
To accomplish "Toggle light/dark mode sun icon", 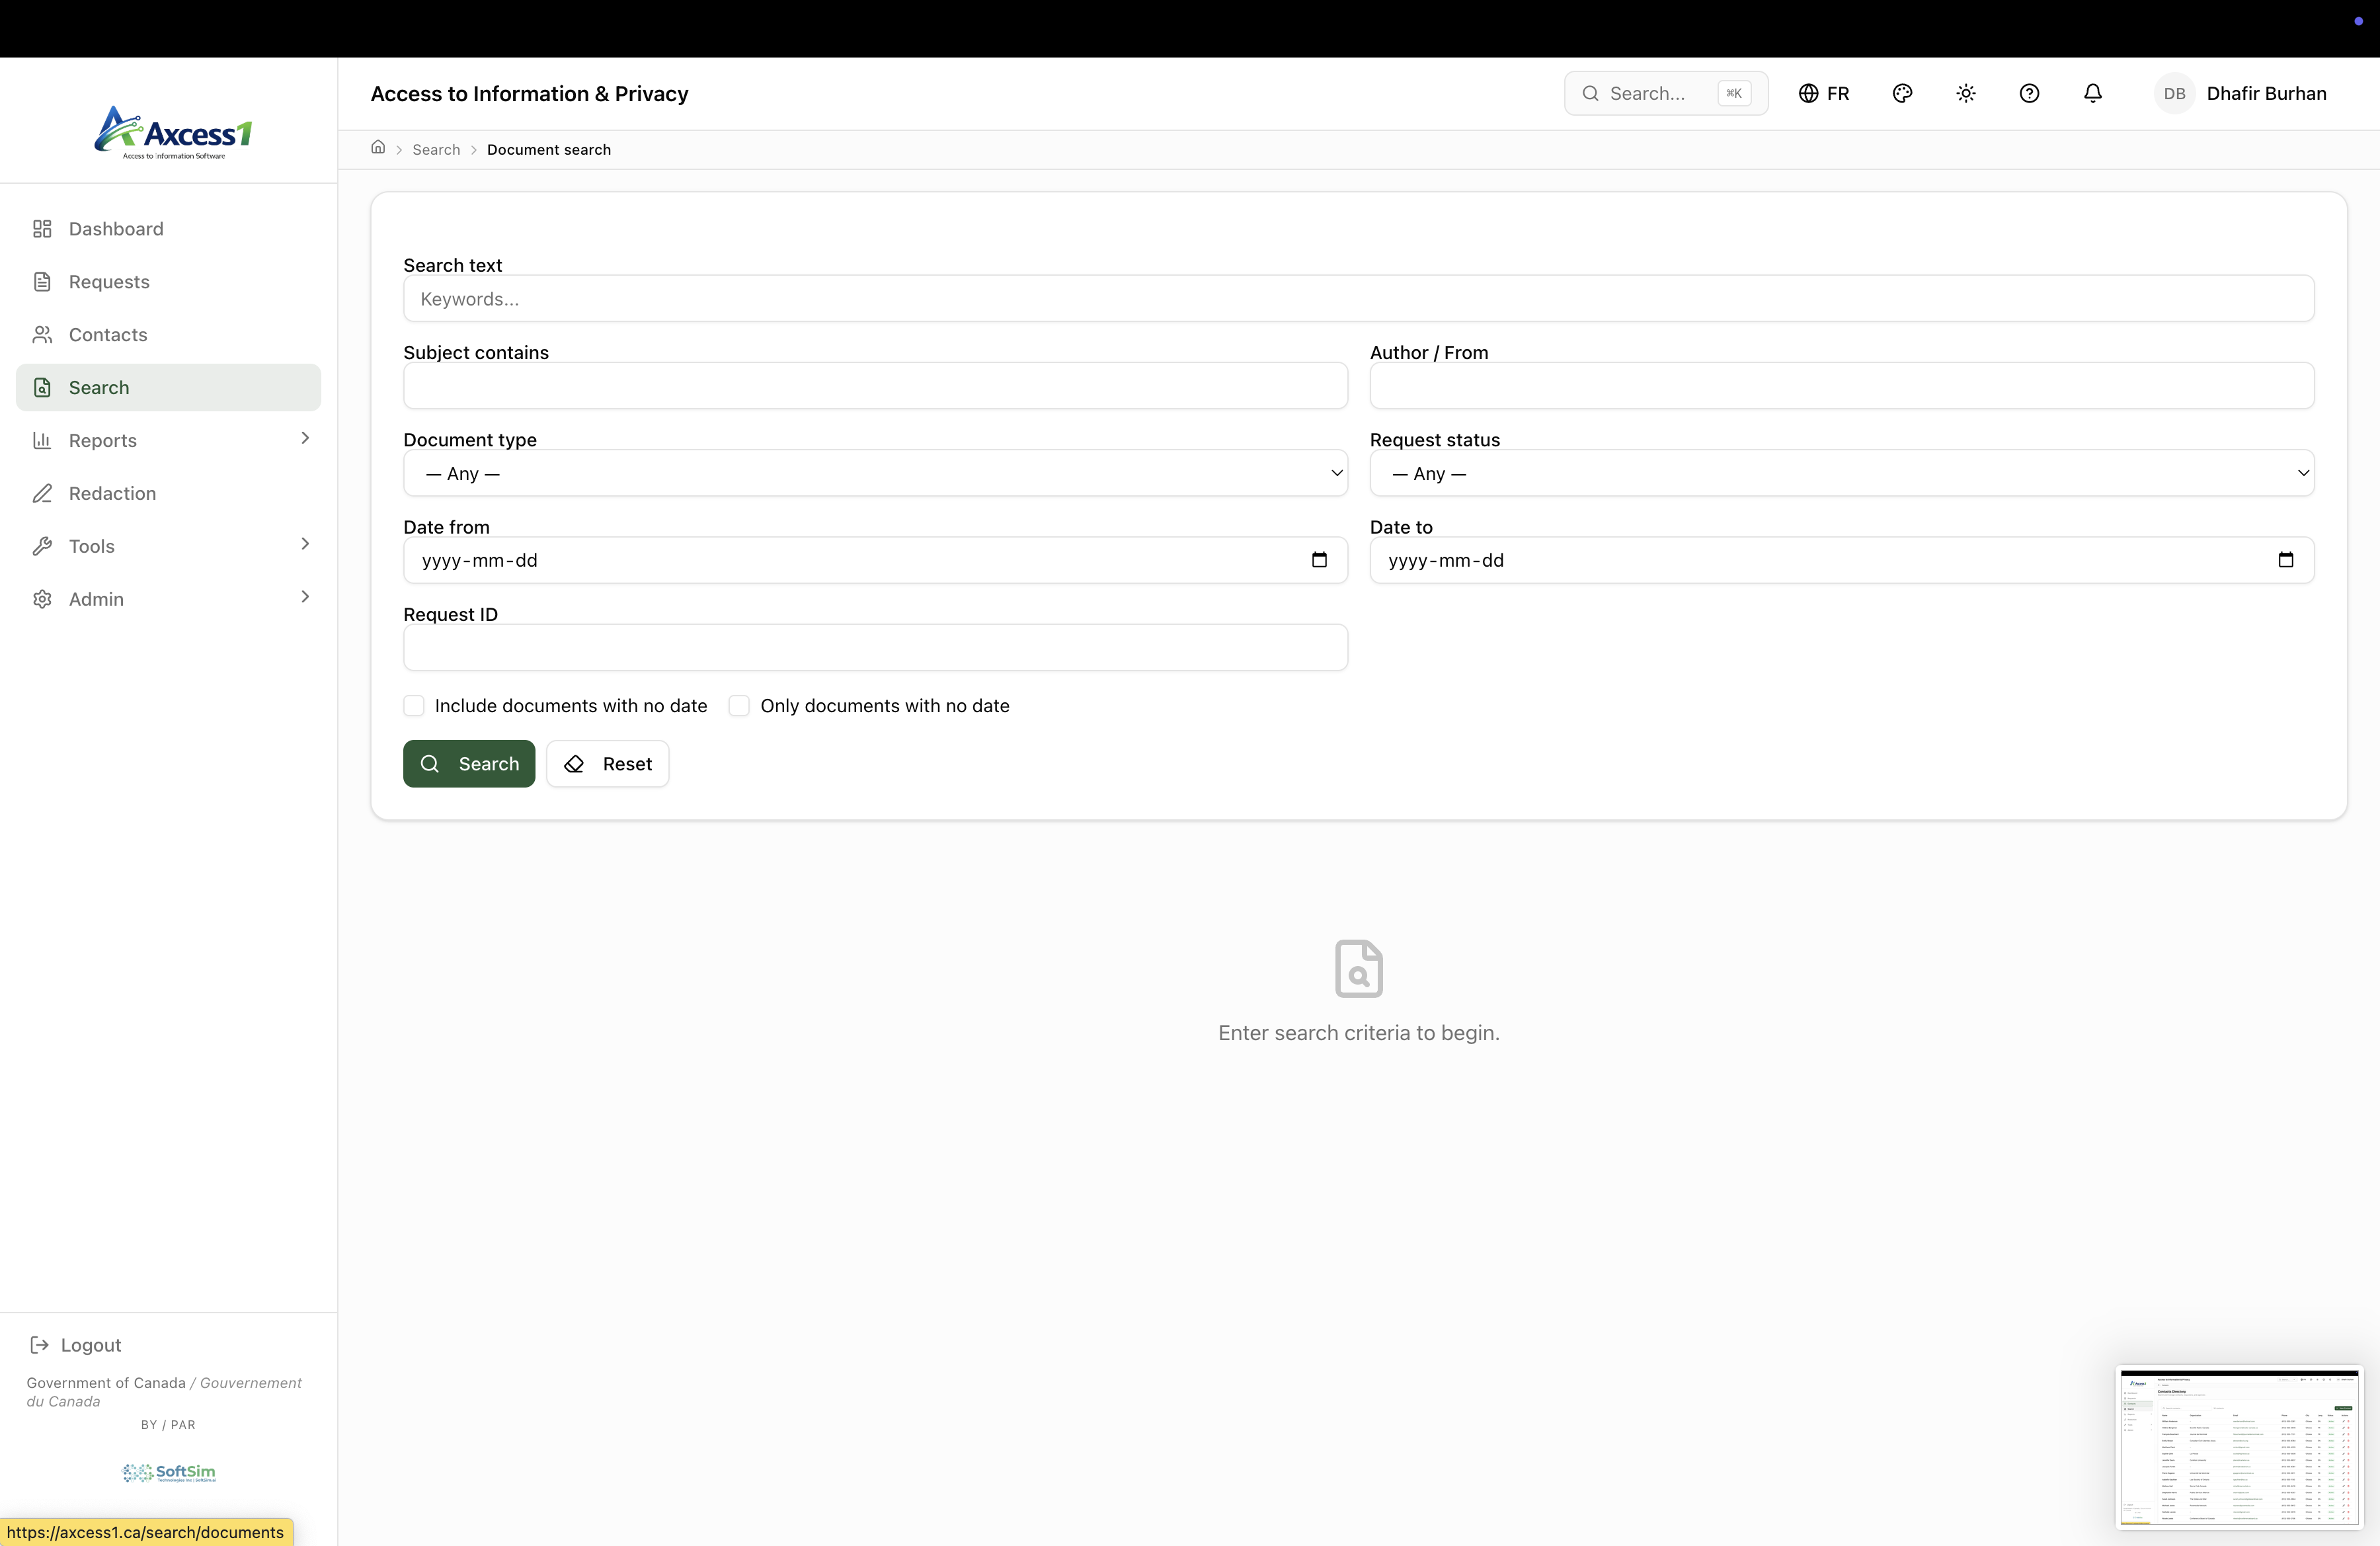I will click(x=1965, y=93).
